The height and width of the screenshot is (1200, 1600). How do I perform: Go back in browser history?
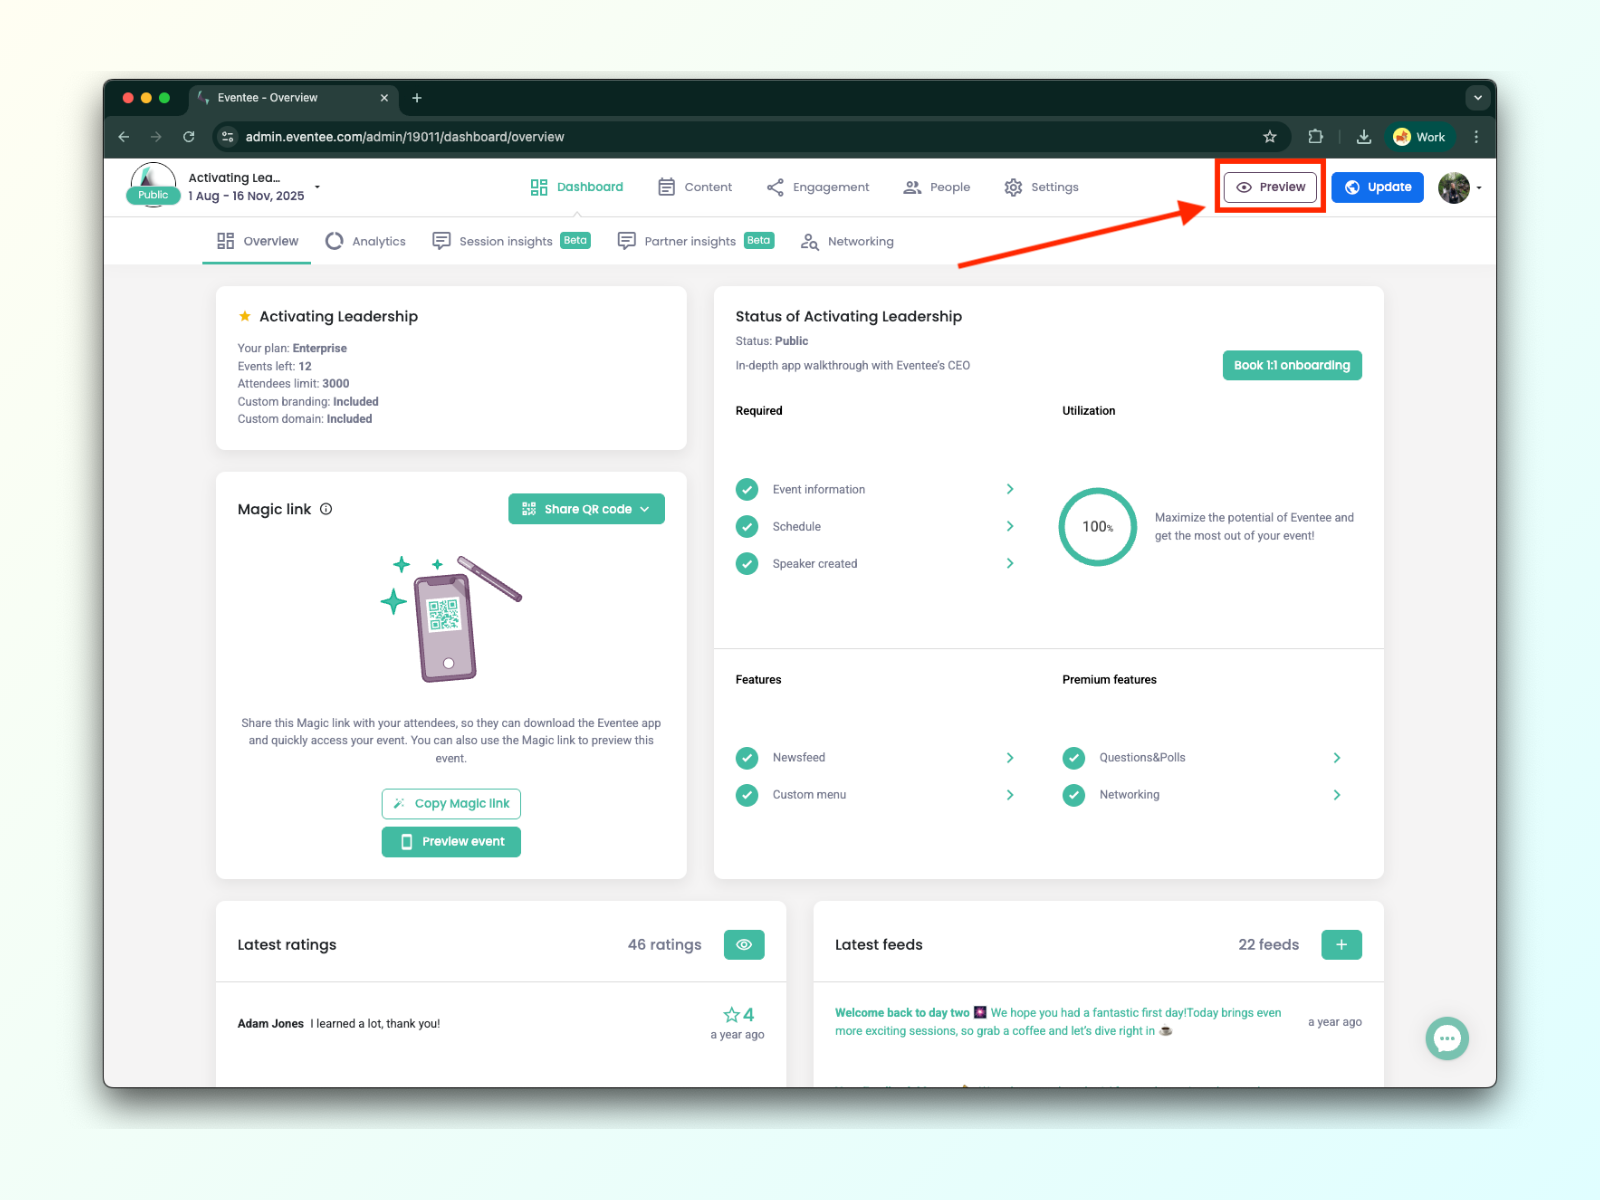[124, 137]
